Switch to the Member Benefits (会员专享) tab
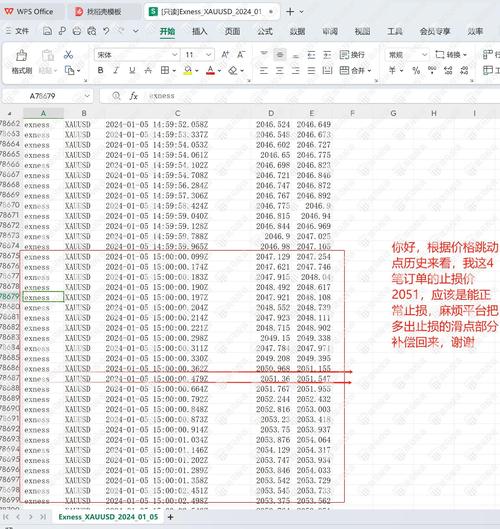 pos(435,31)
